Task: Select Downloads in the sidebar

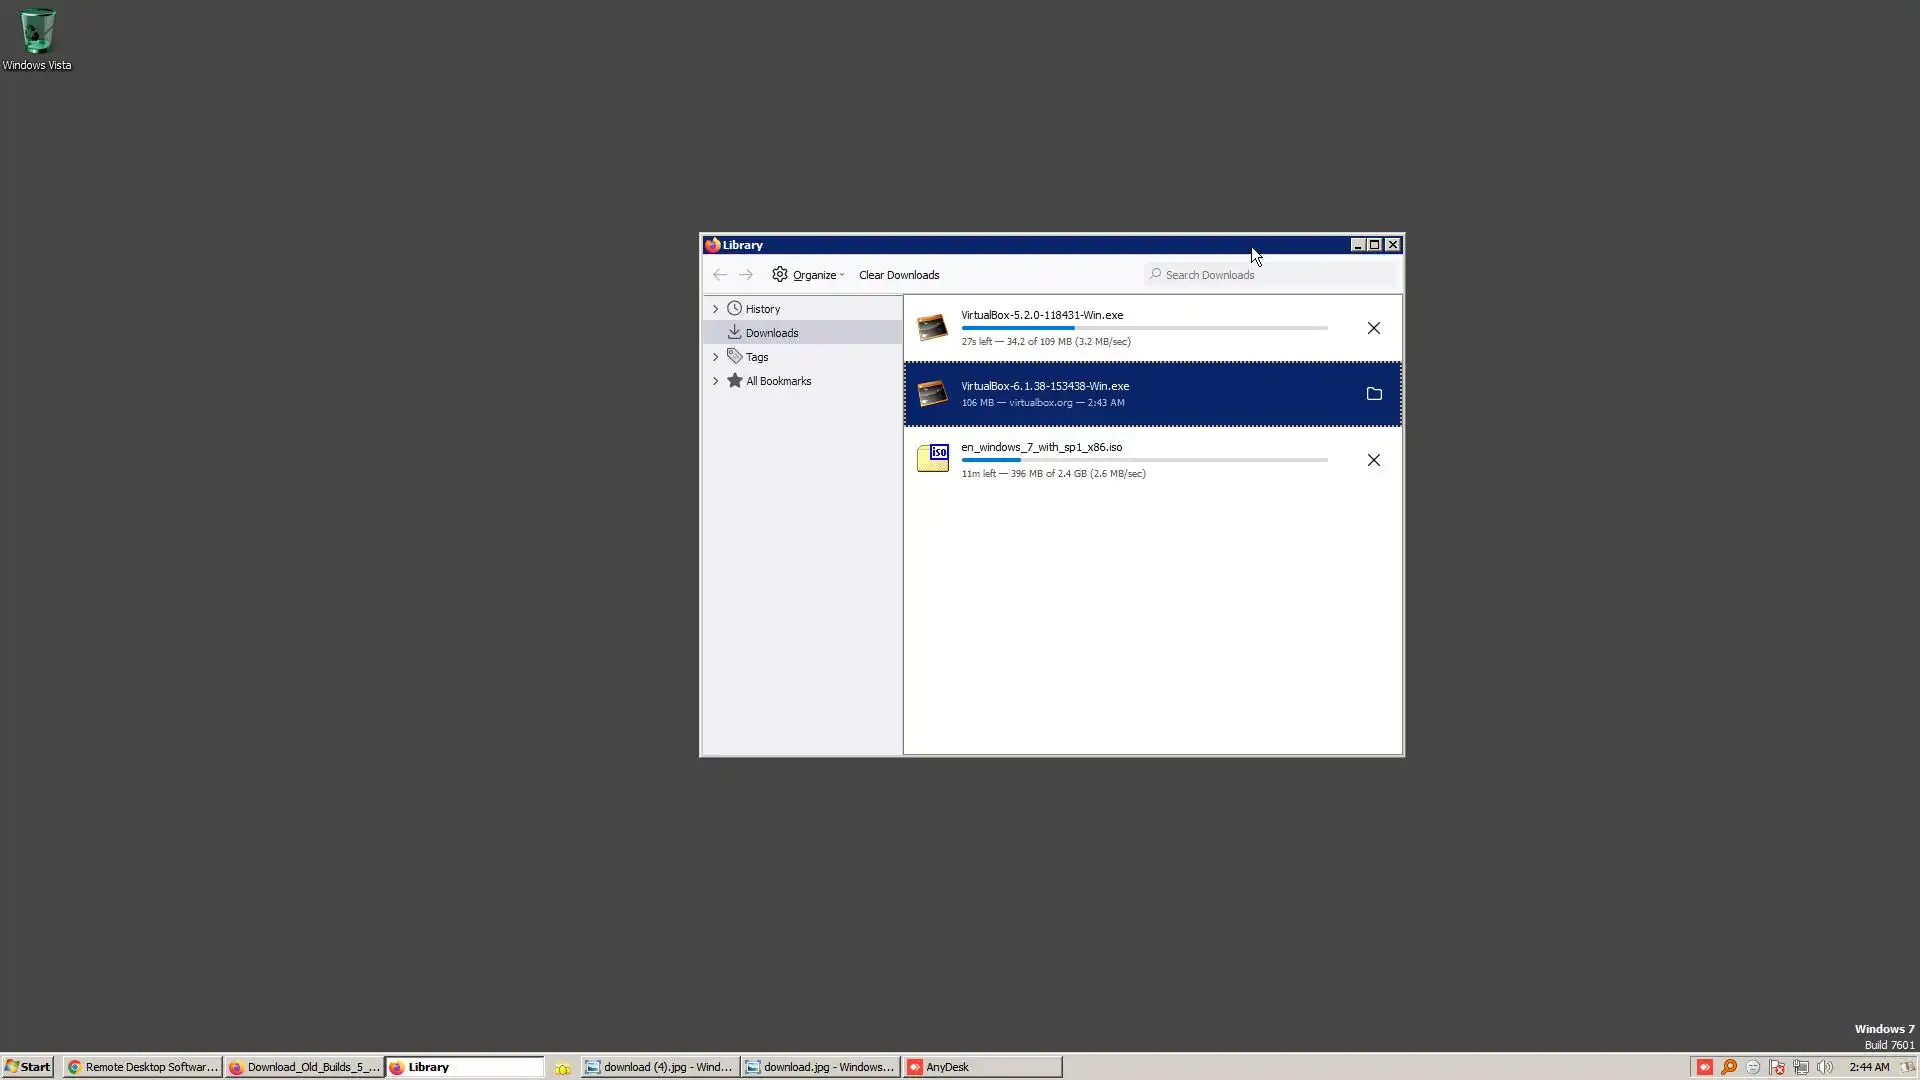Action: click(771, 333)
